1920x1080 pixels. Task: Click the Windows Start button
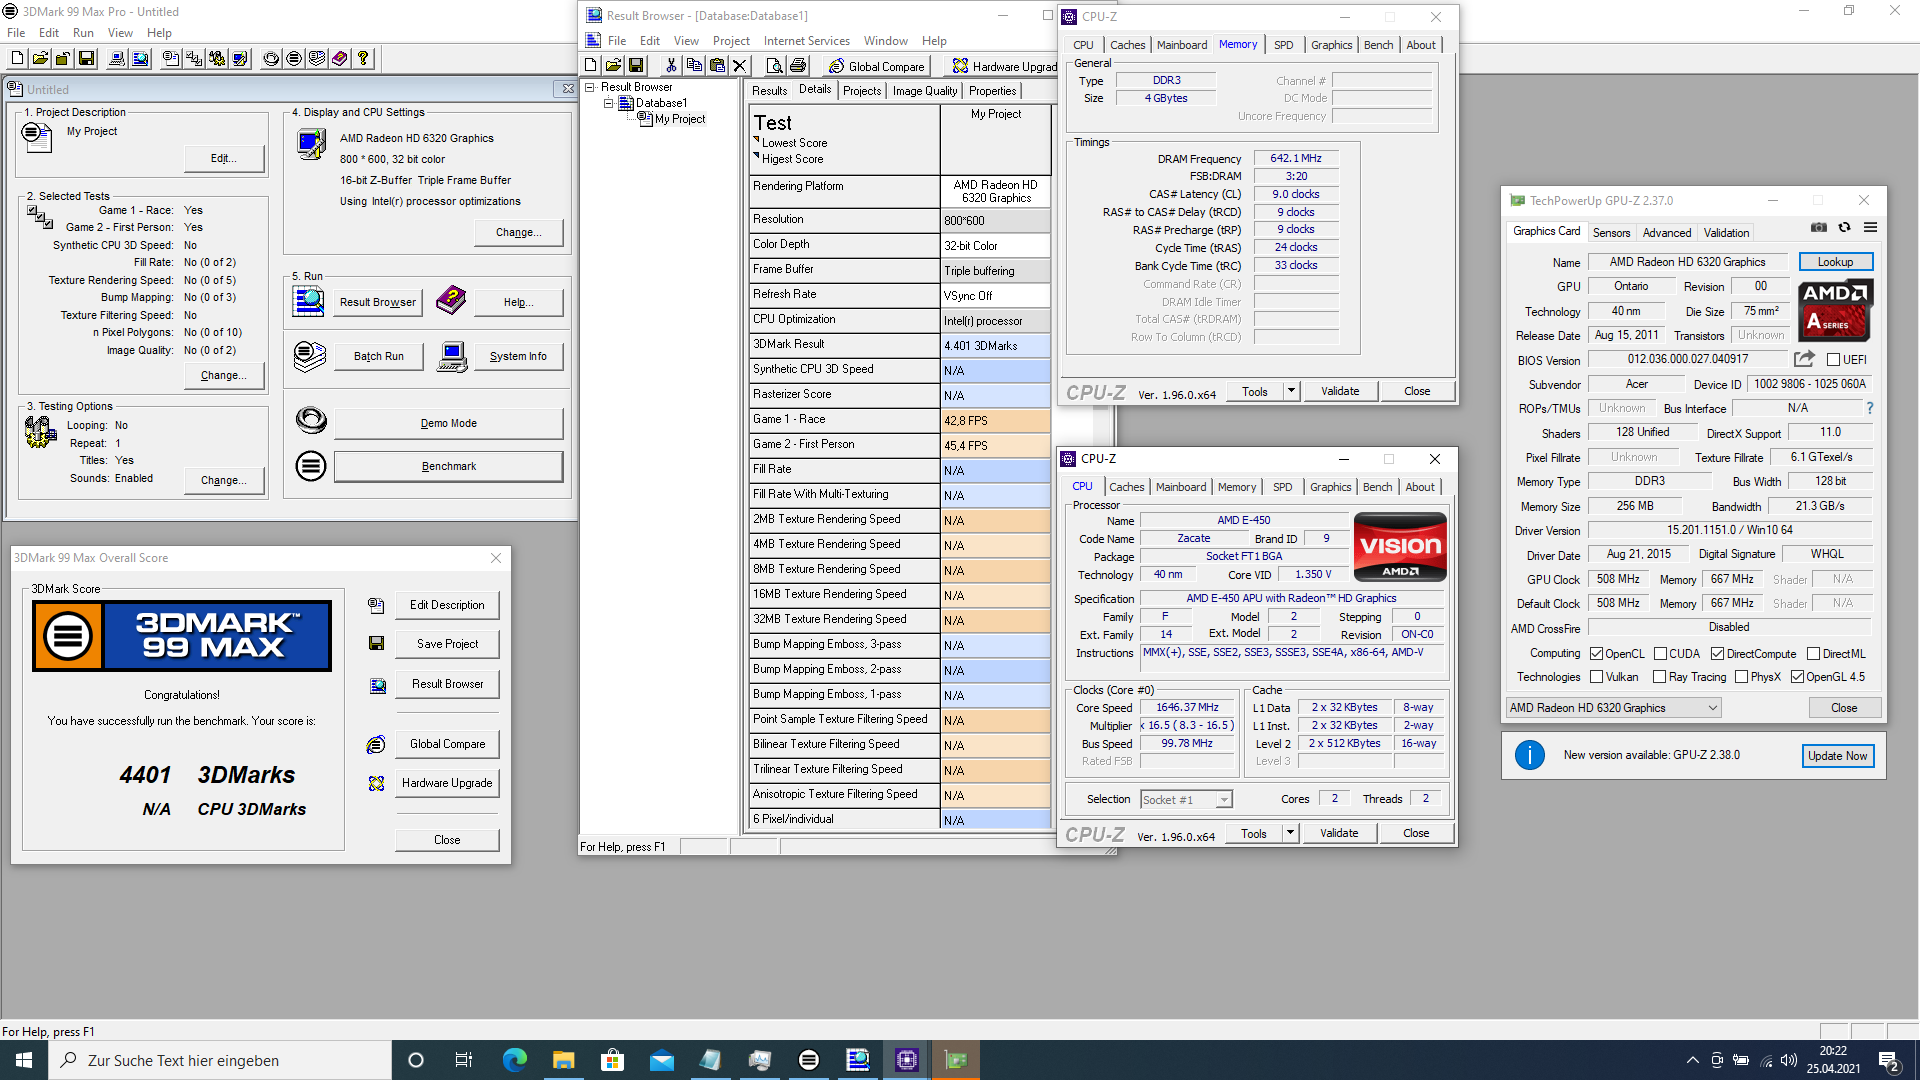pos(24,1060)
